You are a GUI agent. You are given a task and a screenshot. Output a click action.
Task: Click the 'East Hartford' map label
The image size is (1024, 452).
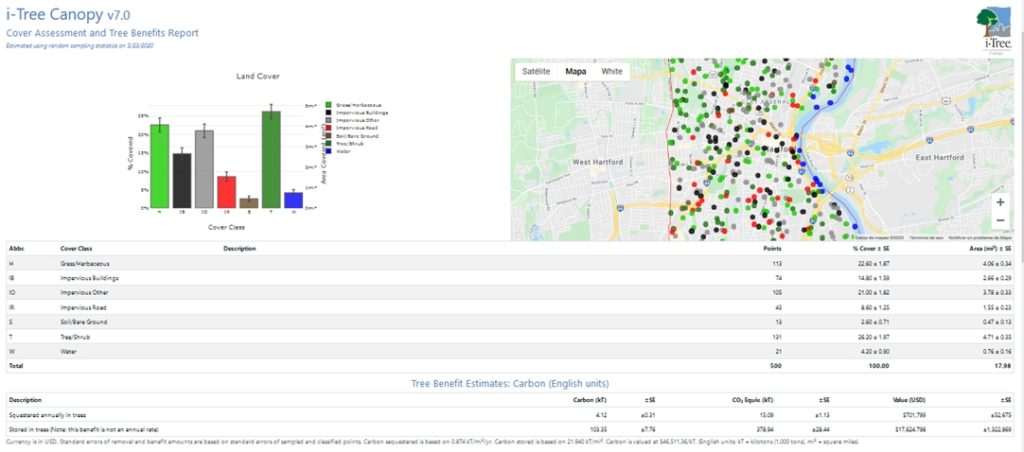click(939, 157)
